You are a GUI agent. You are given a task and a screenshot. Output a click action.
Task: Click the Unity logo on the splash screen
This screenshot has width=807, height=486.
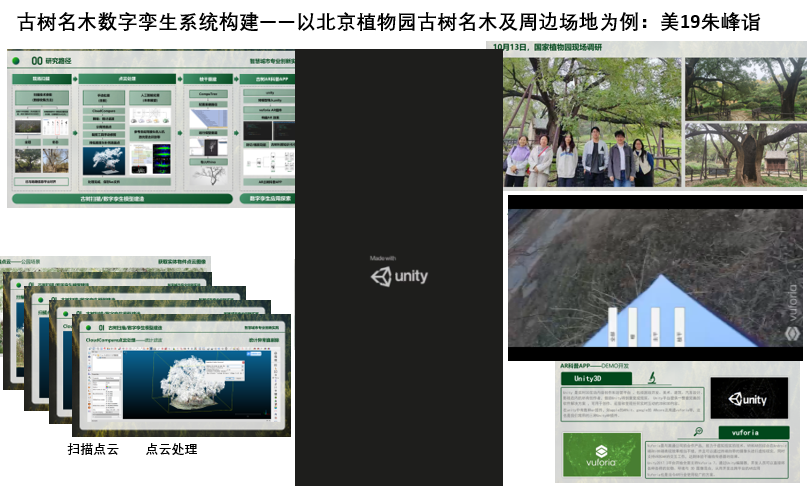pyautogui.click(x=398, y=276)
